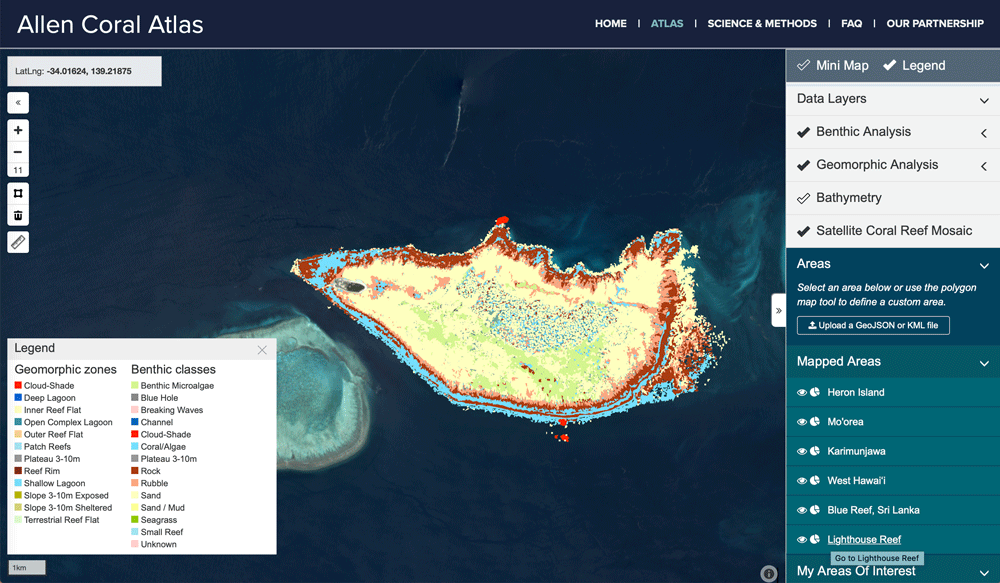Viewport: 1000px width, 583px height.
Task: Open the Lighthouse Reef mapped area
Action: (x=864, y=540)
